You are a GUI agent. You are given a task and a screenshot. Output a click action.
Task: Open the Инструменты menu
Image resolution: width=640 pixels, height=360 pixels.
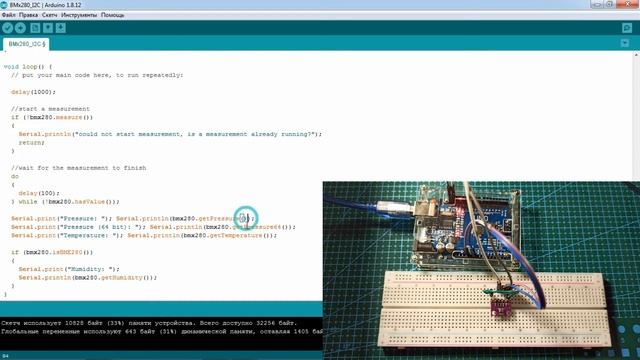pos(79,15)
